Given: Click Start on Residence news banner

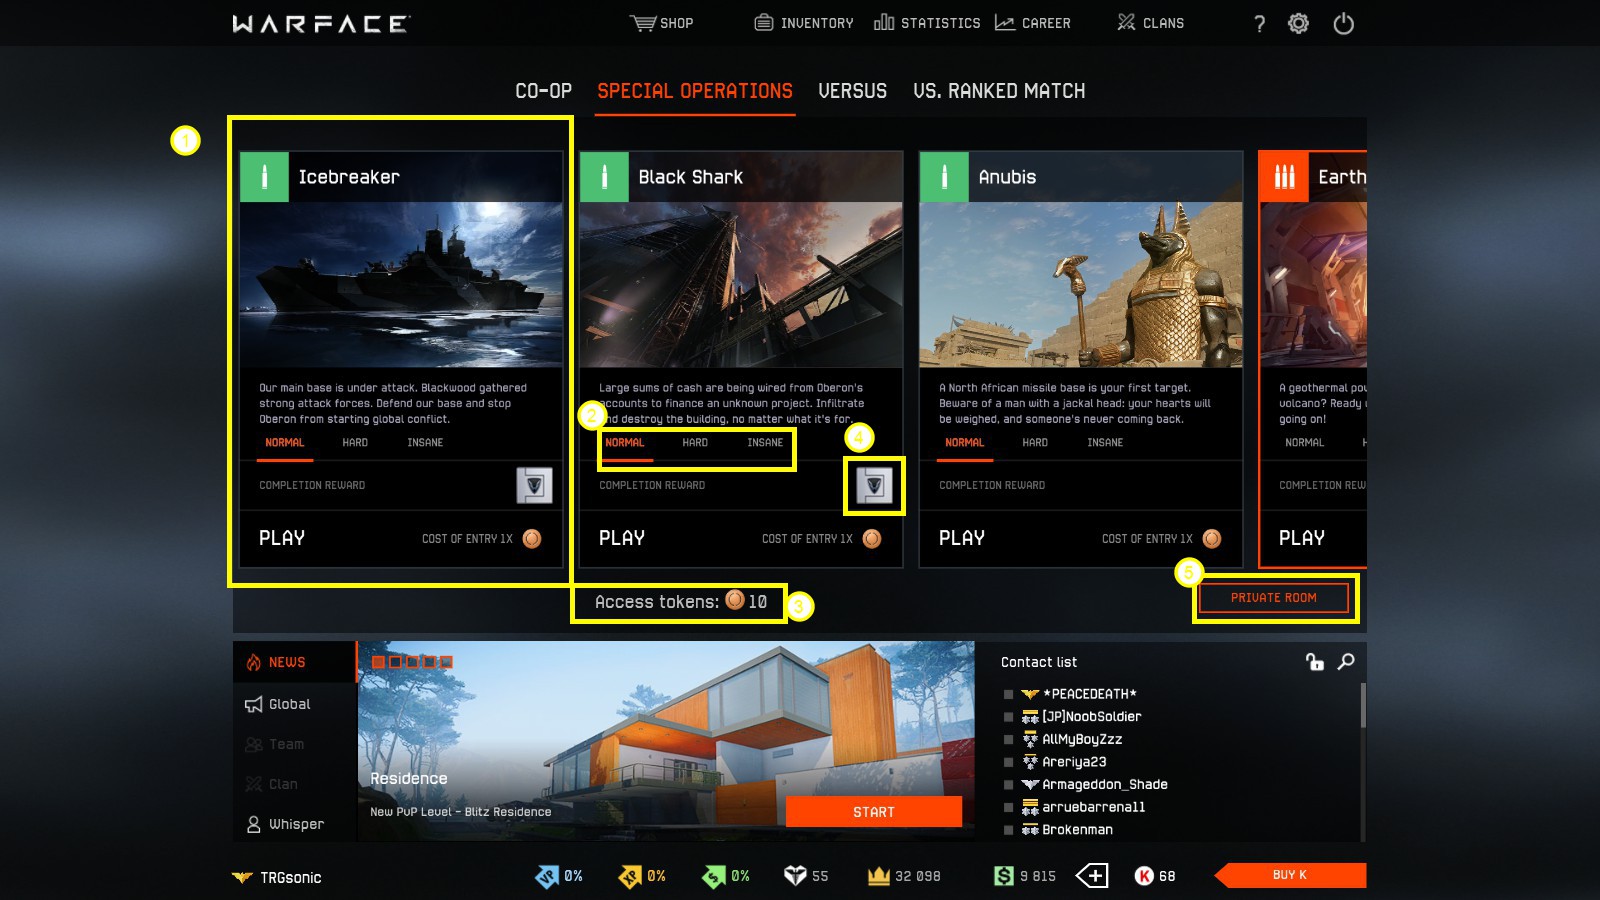Looking at the screenshot, I should point(874,812).
